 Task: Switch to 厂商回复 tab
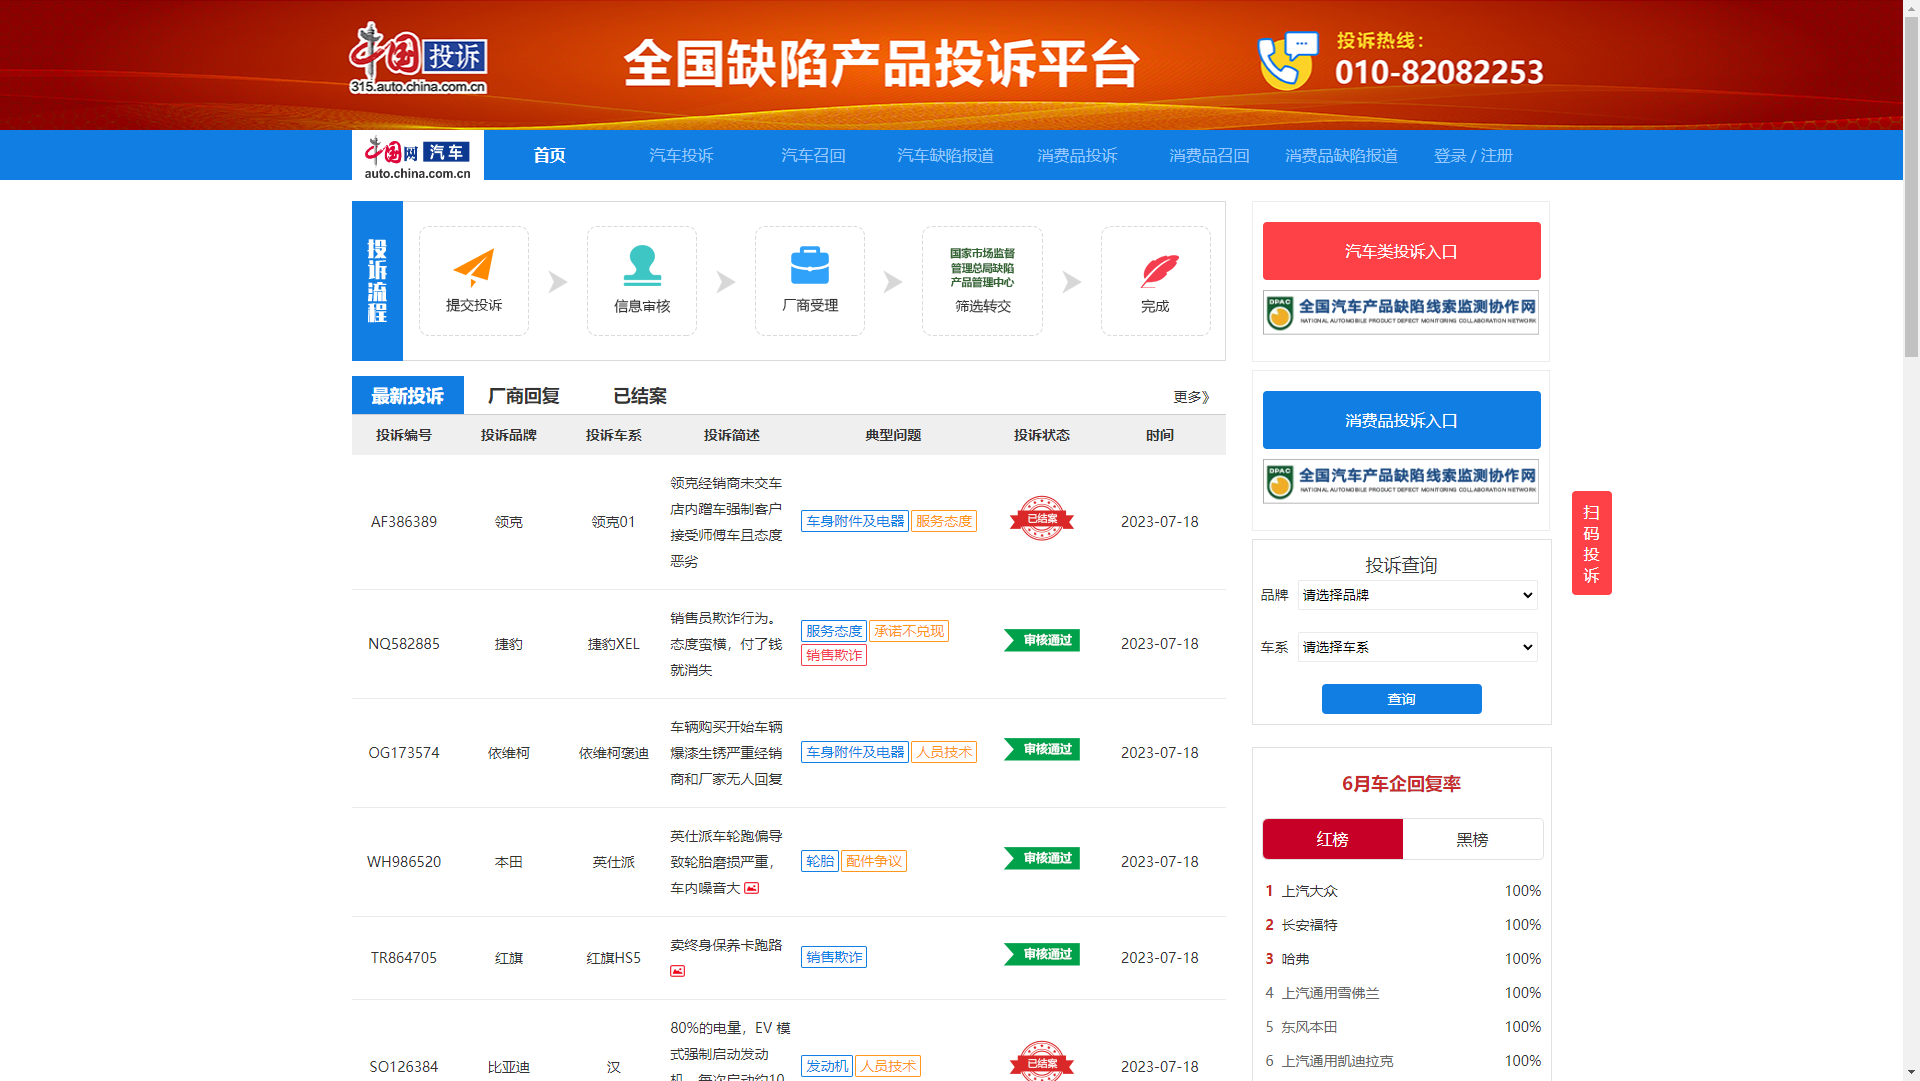click(524, 395)
